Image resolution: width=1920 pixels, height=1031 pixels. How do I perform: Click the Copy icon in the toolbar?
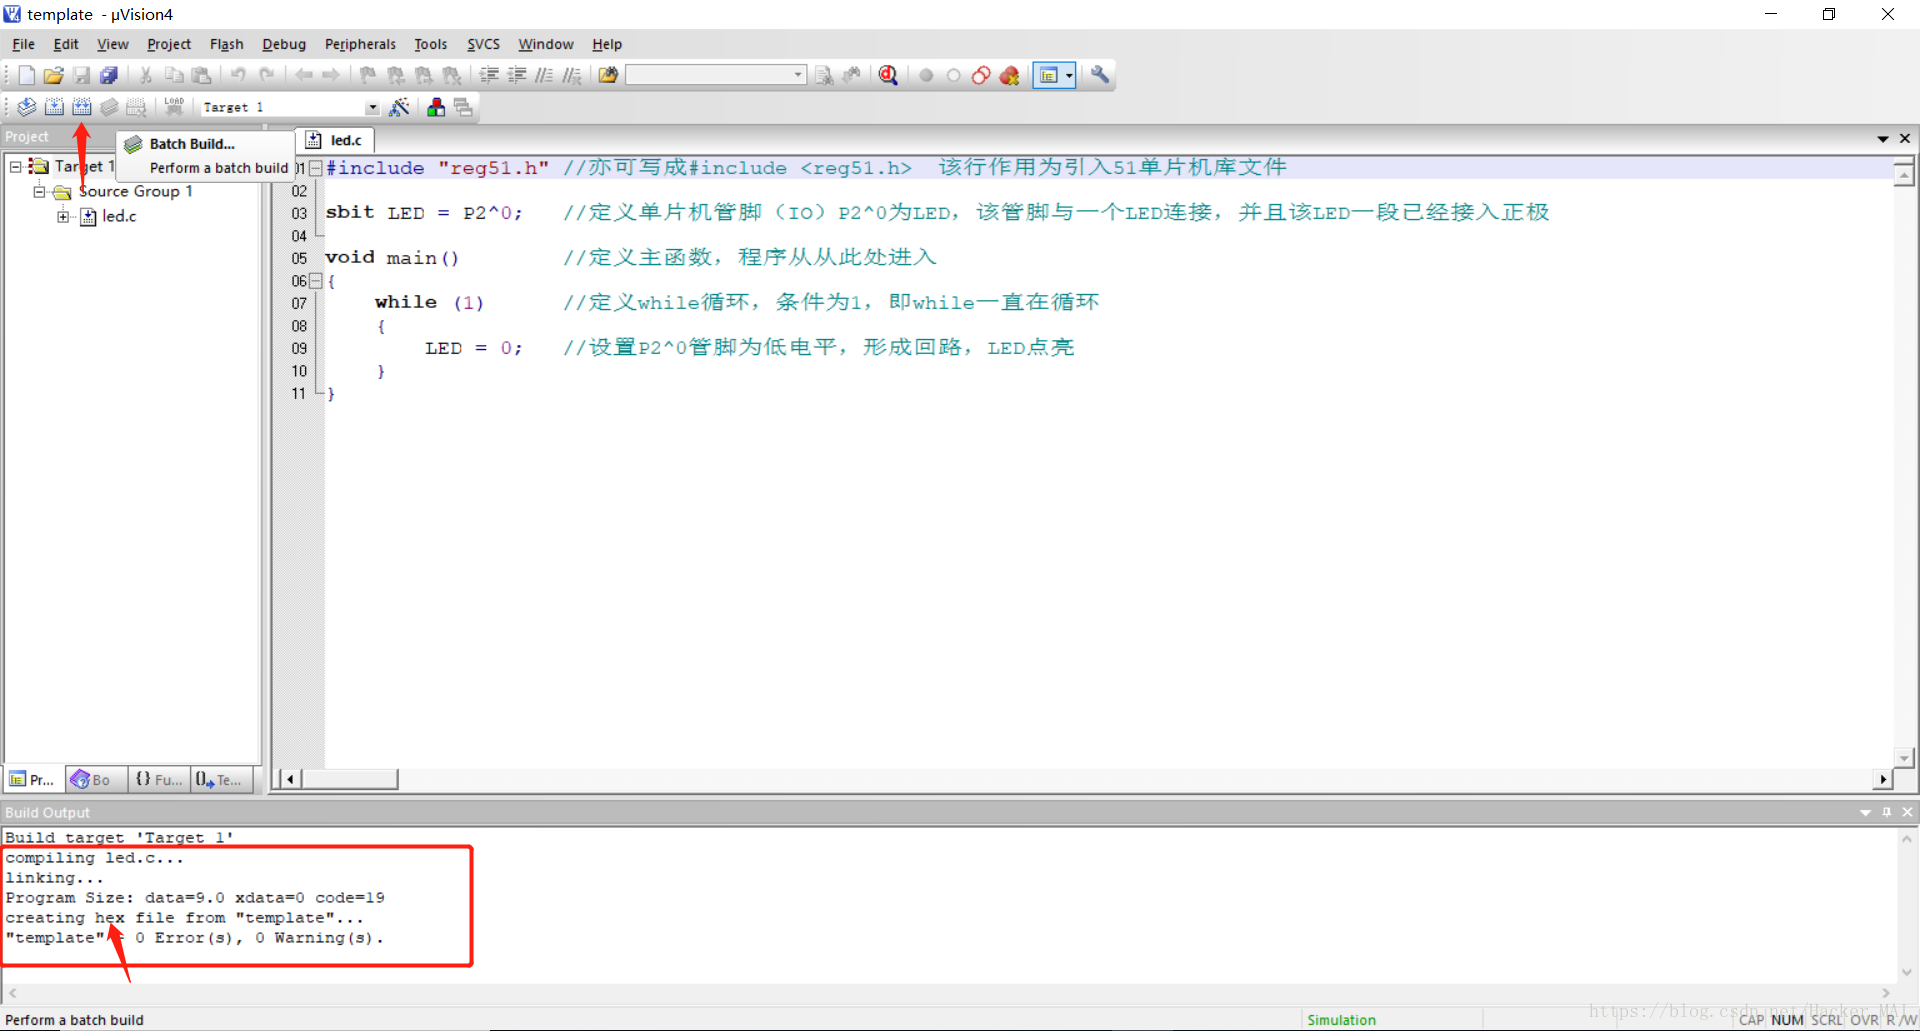174,75
